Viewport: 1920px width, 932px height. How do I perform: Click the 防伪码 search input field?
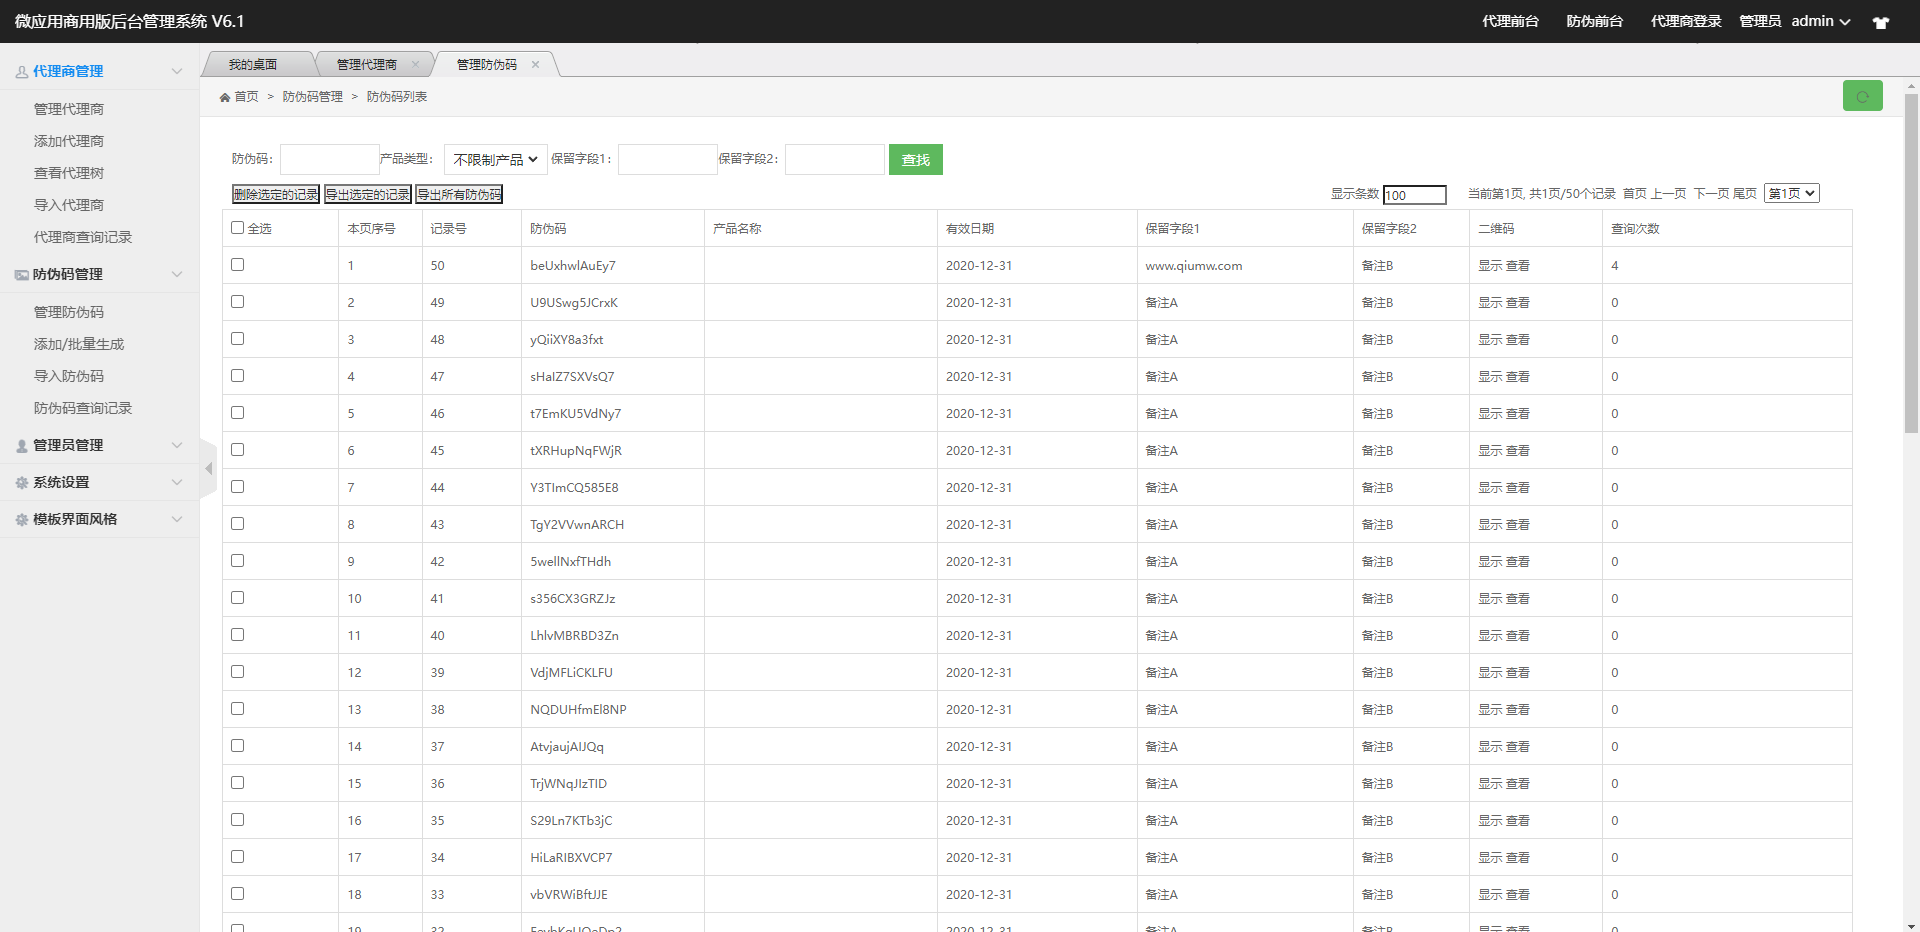[329, 160]
